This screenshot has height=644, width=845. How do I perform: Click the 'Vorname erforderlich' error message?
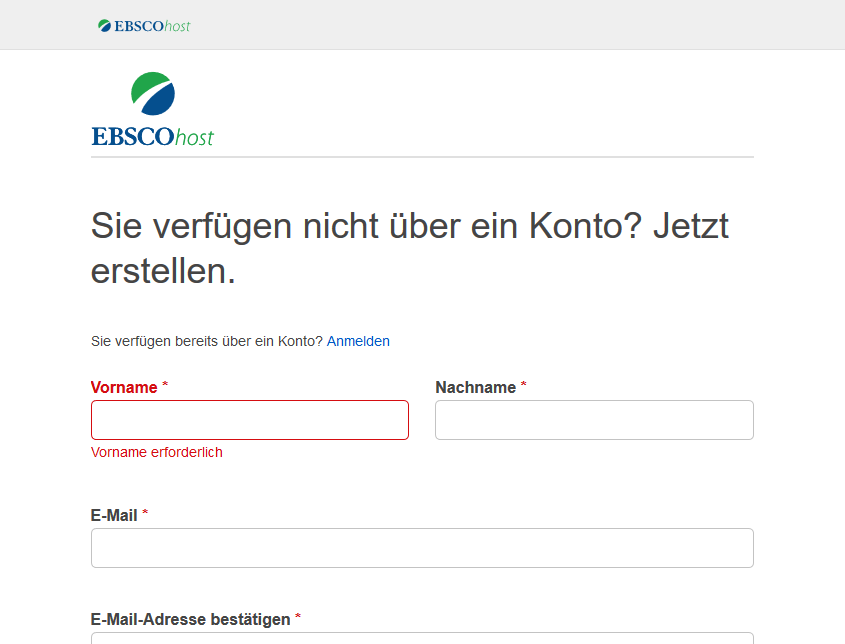[157, 452]
